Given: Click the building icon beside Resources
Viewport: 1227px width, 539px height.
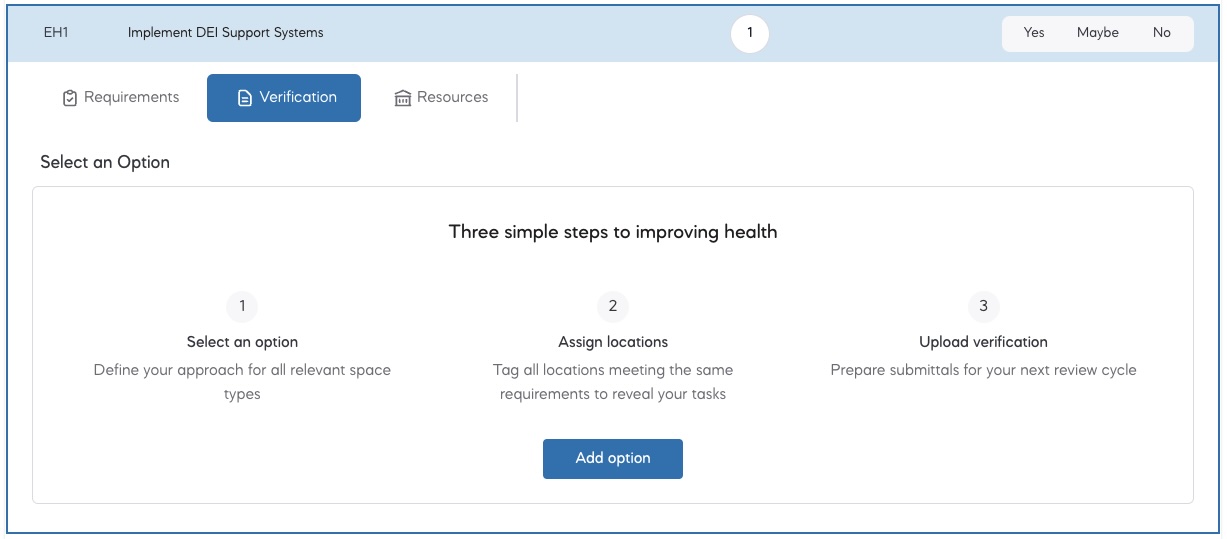Looking at the screenshot, I should click(403, 98).
